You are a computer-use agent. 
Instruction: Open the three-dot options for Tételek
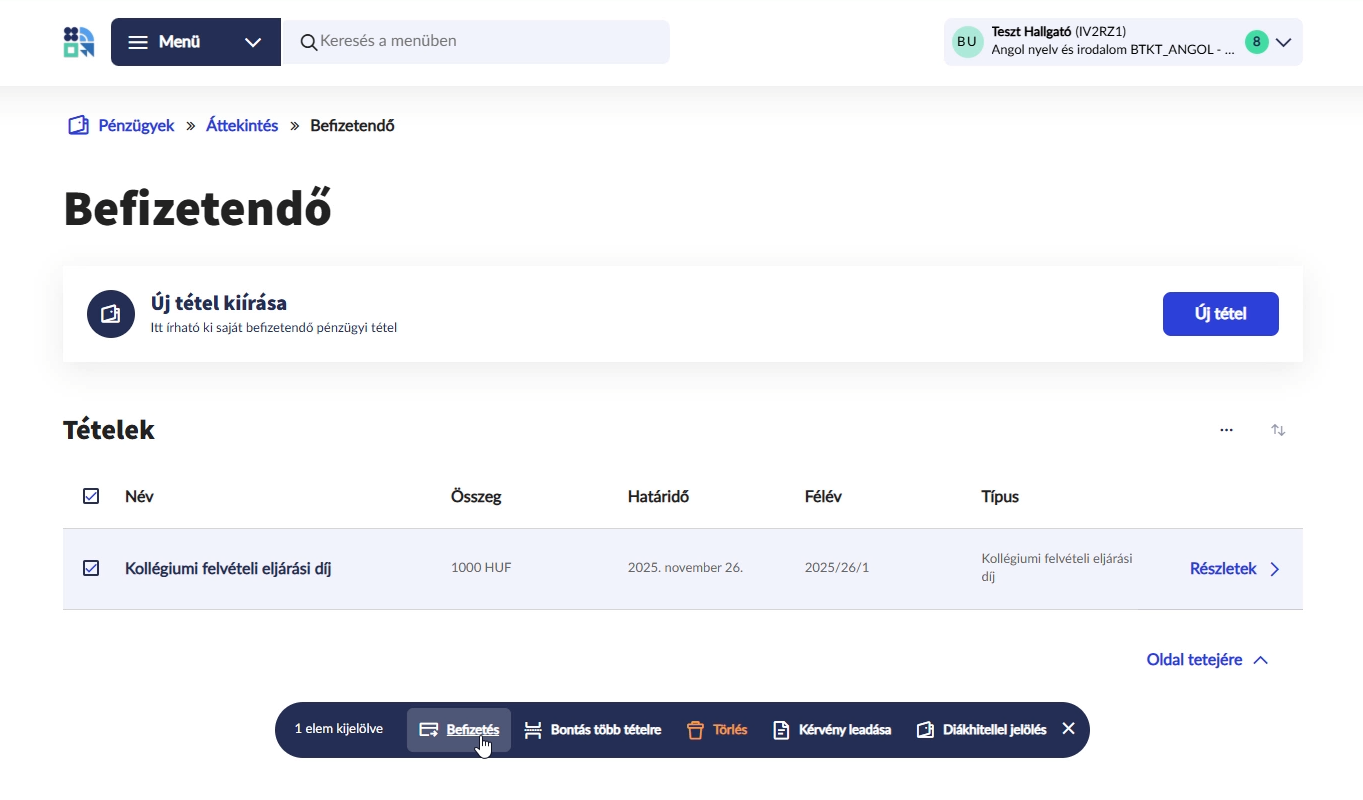pos(1226,430)
